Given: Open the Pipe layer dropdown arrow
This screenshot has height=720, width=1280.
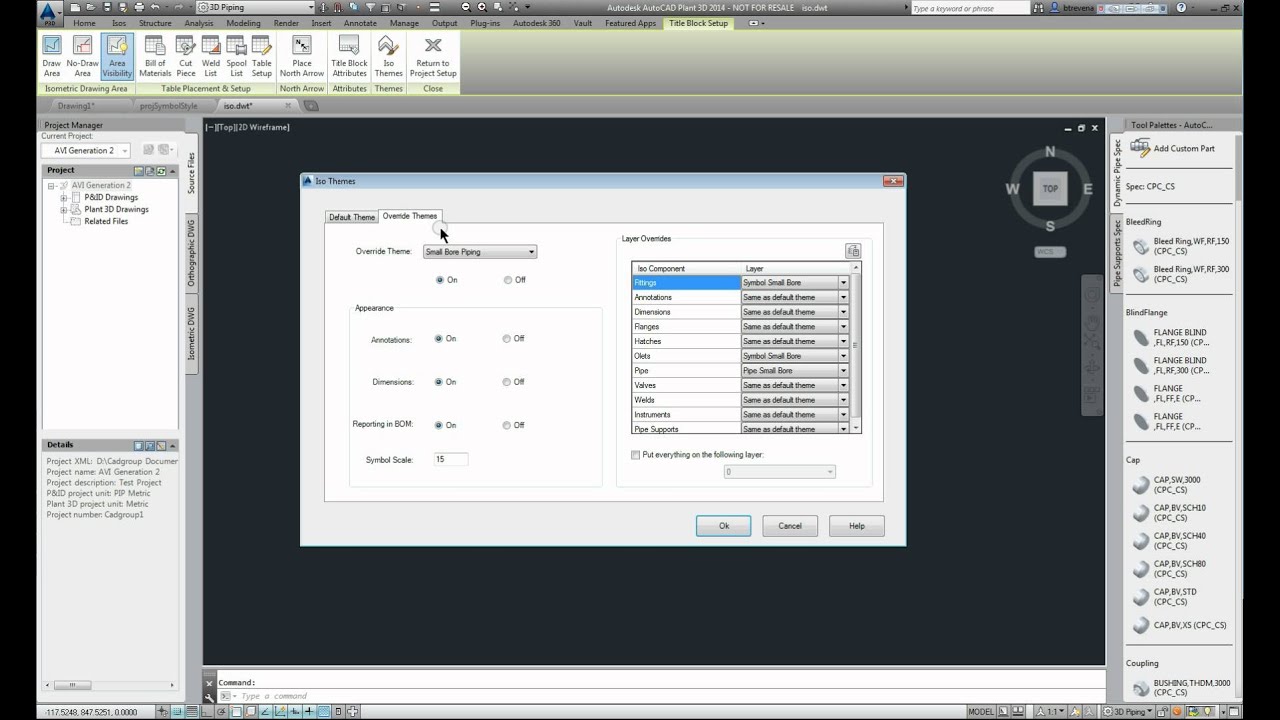Looking at the screenshot, I should coord(843,371).
